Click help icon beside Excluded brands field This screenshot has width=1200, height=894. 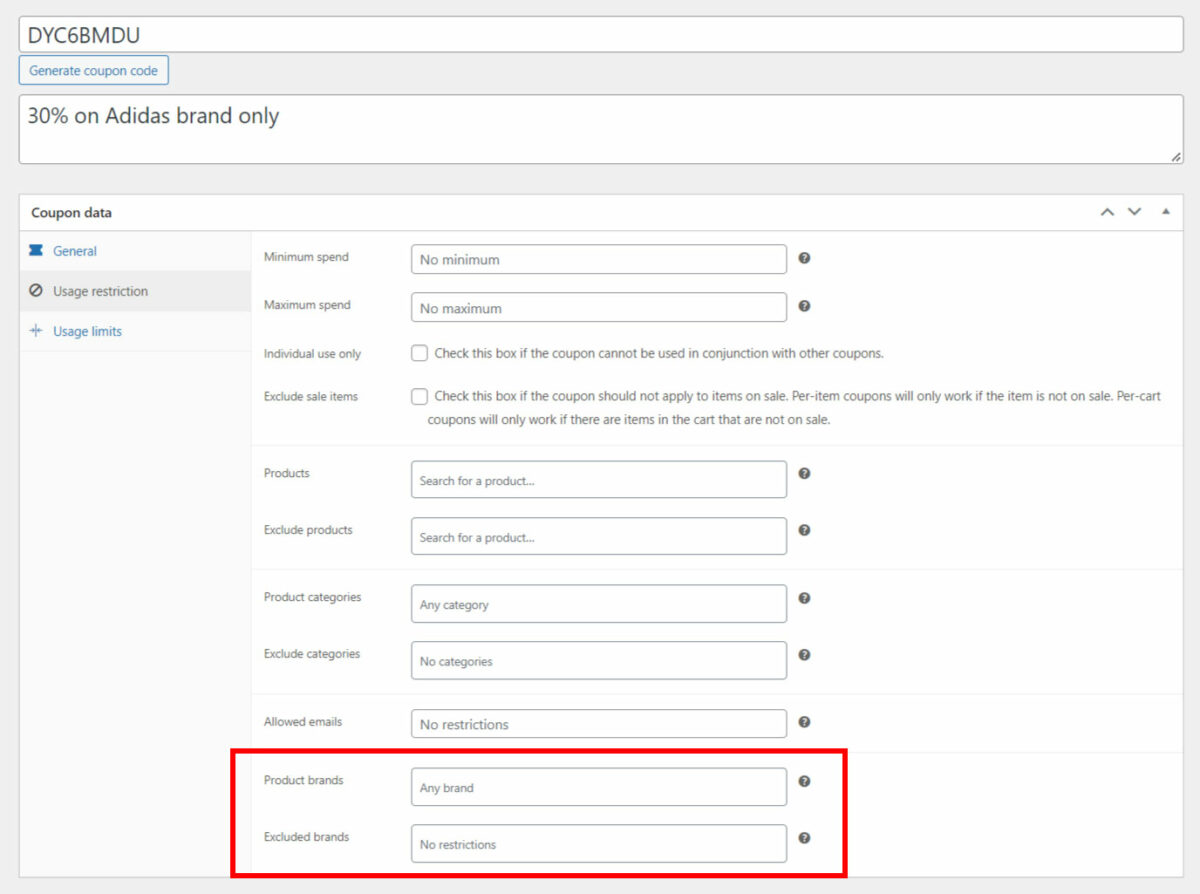(804, 838)
